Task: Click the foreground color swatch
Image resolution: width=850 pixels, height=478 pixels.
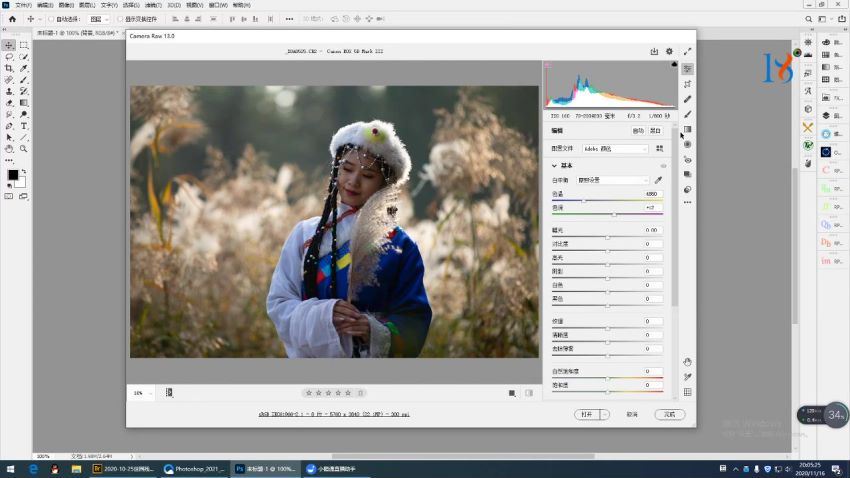Action: tap(12, 175)
